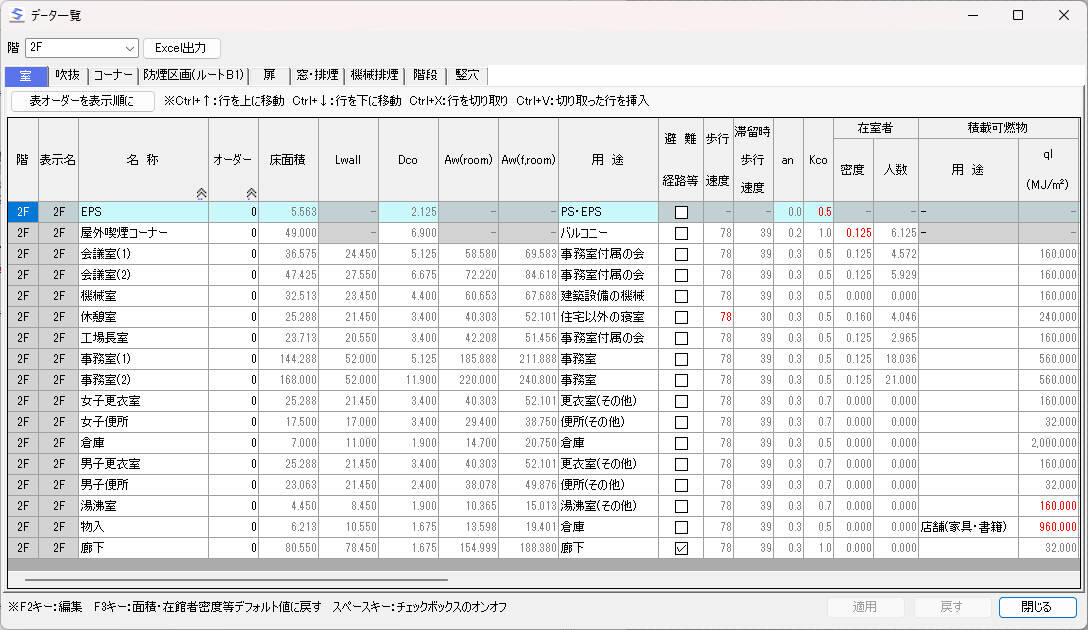Screen dimensions: 1088x630
Task: Select the 屋外喫煙コーナー name cell
Action: (144, 233)
